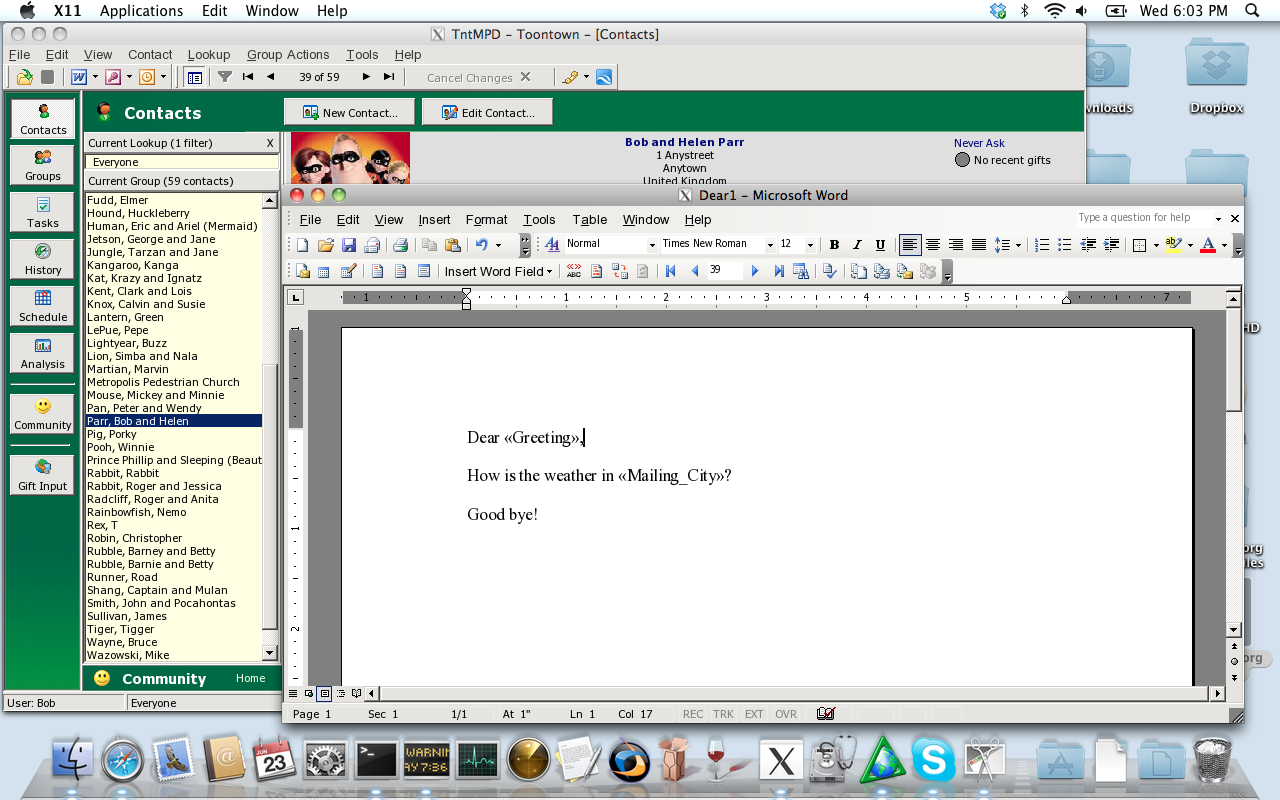Screen dimensions: 1280x800
Task: Click the Home link in Community bar
Action: coord(251,678)
